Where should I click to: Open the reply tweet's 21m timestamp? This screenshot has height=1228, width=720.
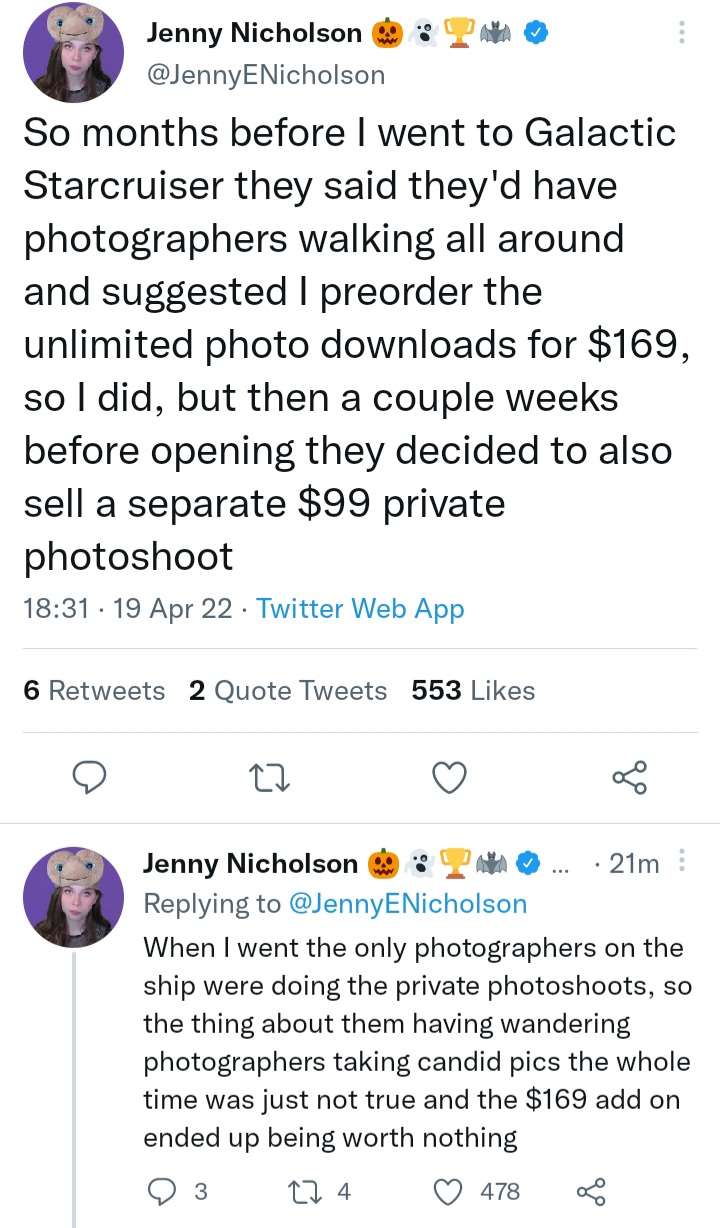pyautogui.click(x=634, y=863)
